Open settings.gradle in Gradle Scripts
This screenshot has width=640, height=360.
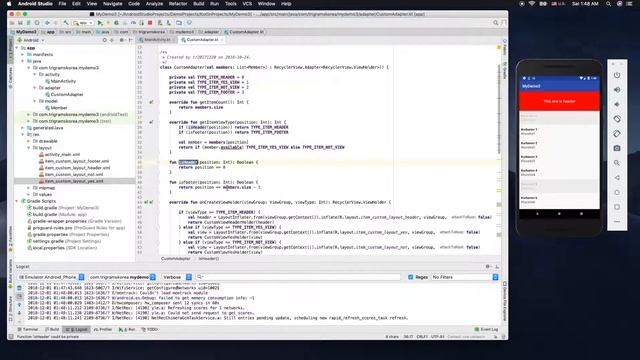tap(63, 241)
